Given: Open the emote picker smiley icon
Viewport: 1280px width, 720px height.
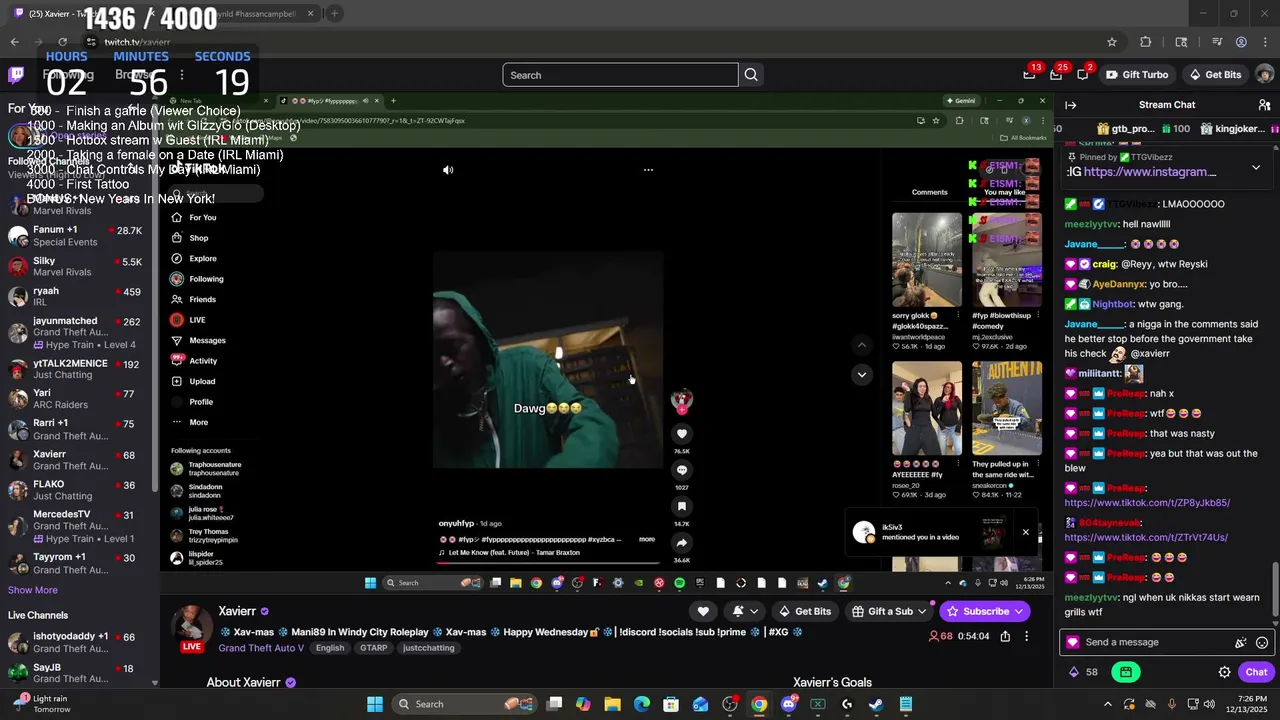Looking at the screenshot, I should click(1262, 643).
